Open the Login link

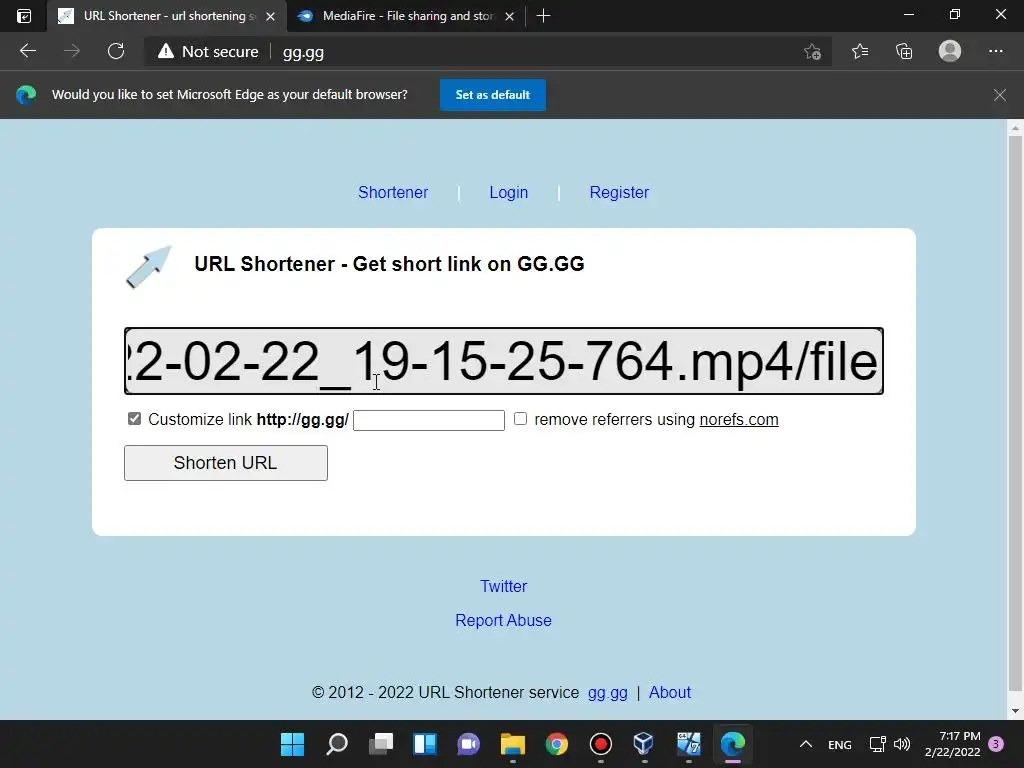509,193
